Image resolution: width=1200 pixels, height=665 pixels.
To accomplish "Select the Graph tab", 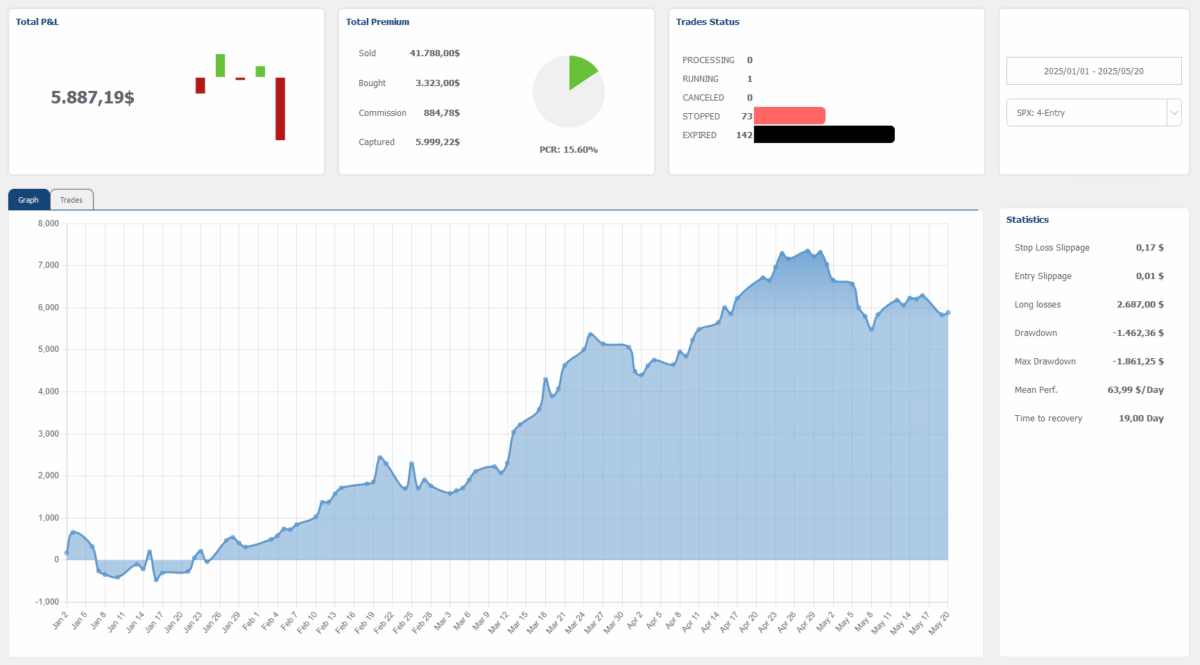I will point(28,199).
